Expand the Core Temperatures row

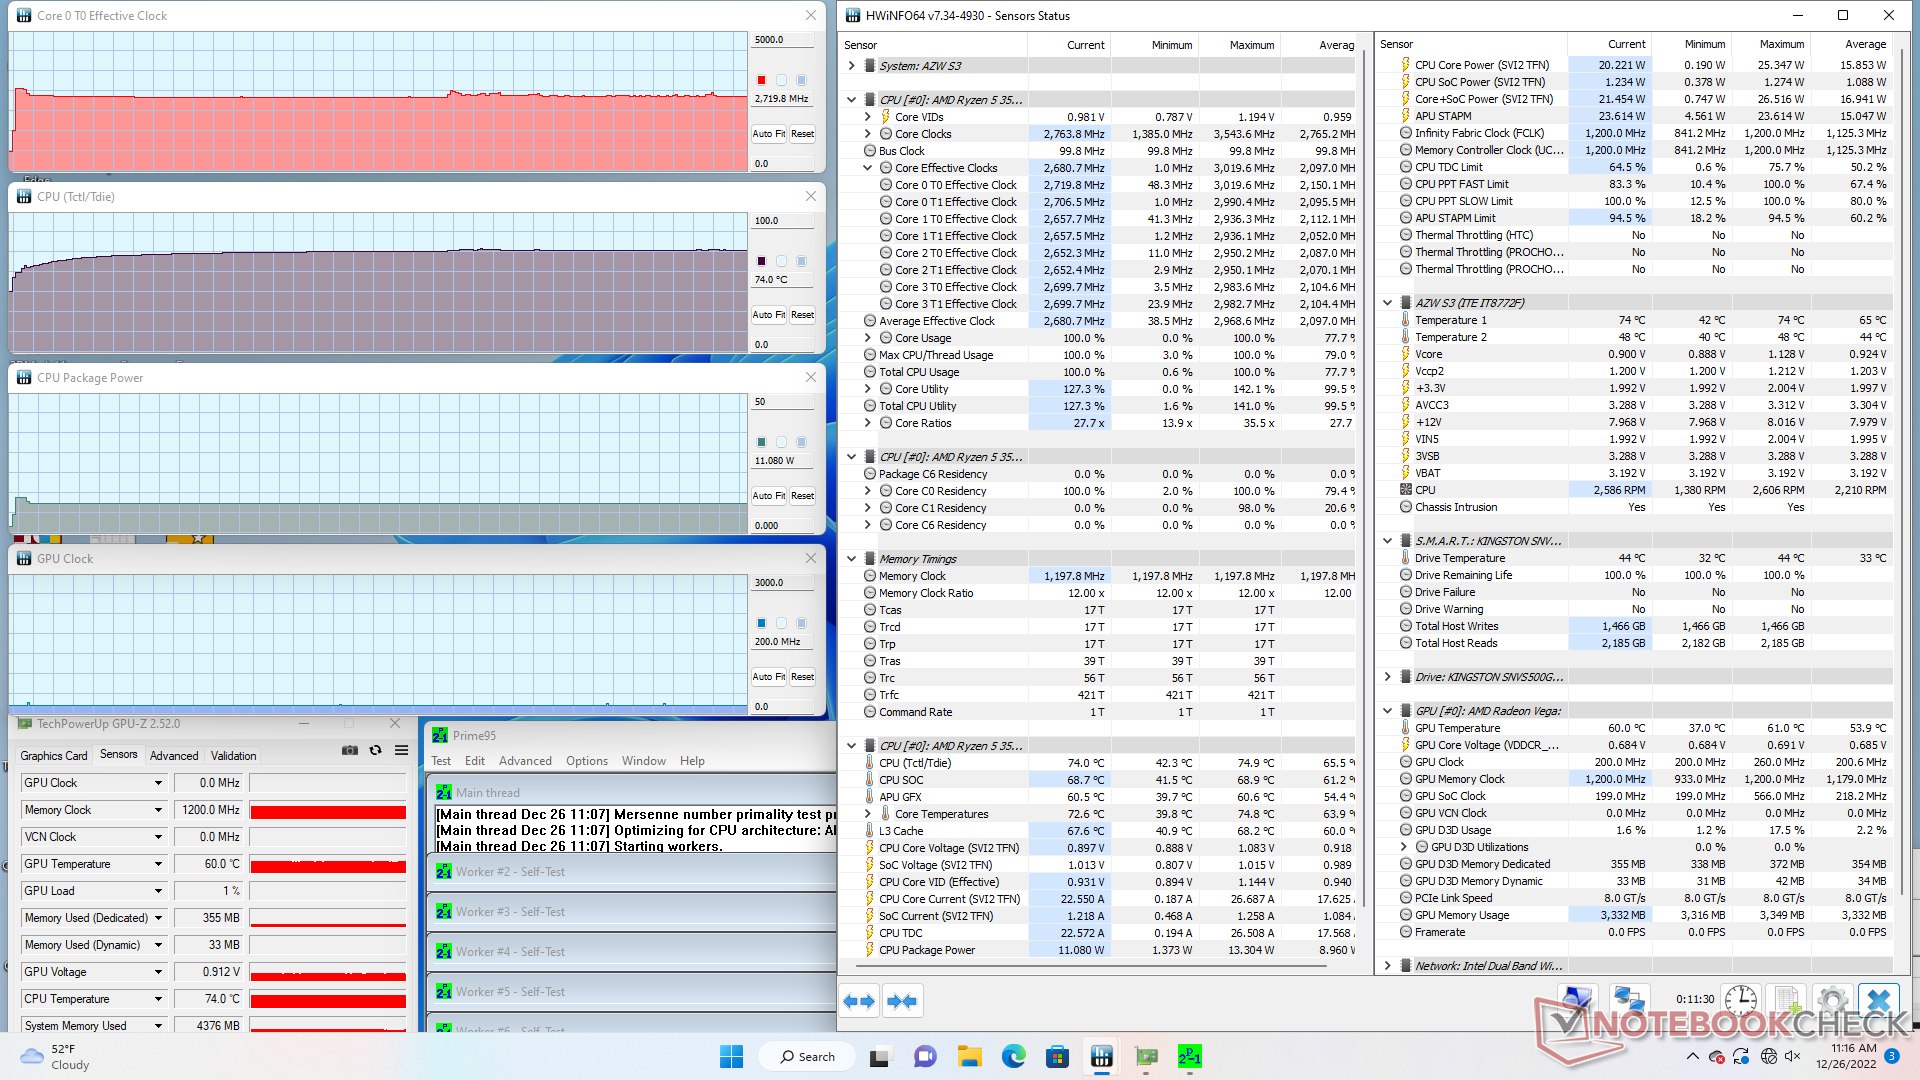click(868, 814)
